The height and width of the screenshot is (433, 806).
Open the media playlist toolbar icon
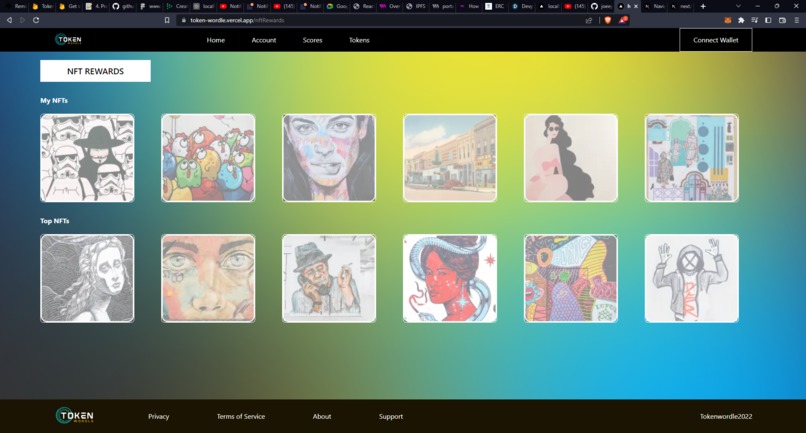point(755,20)
